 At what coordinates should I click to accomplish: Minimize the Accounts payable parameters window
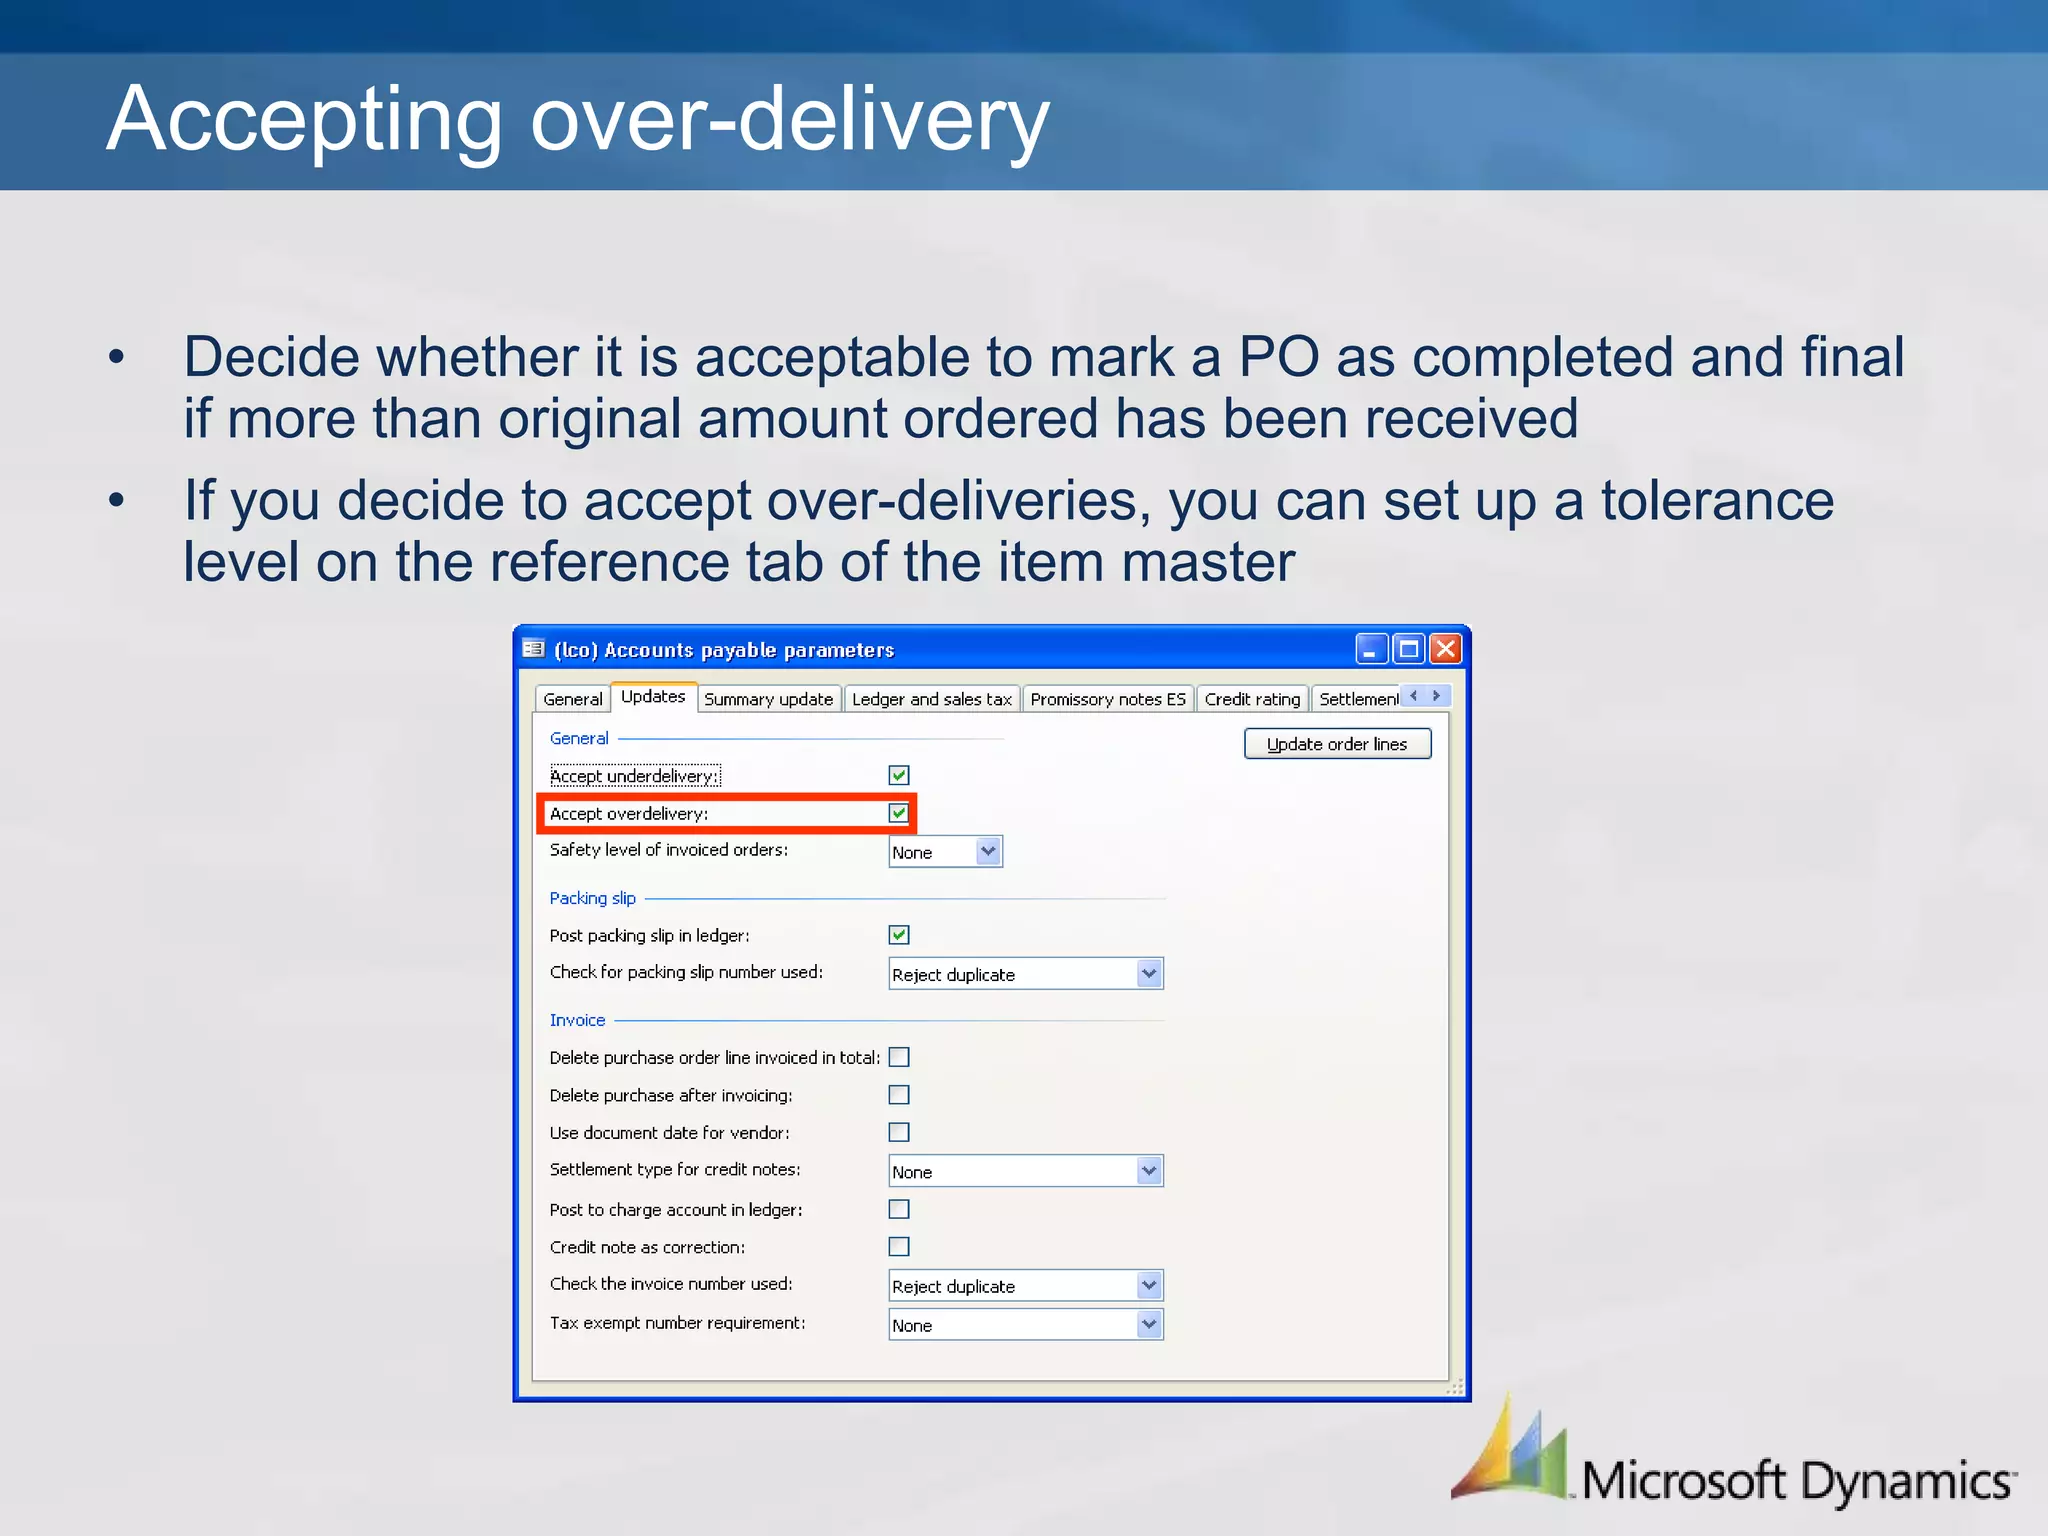(1371, 649)
